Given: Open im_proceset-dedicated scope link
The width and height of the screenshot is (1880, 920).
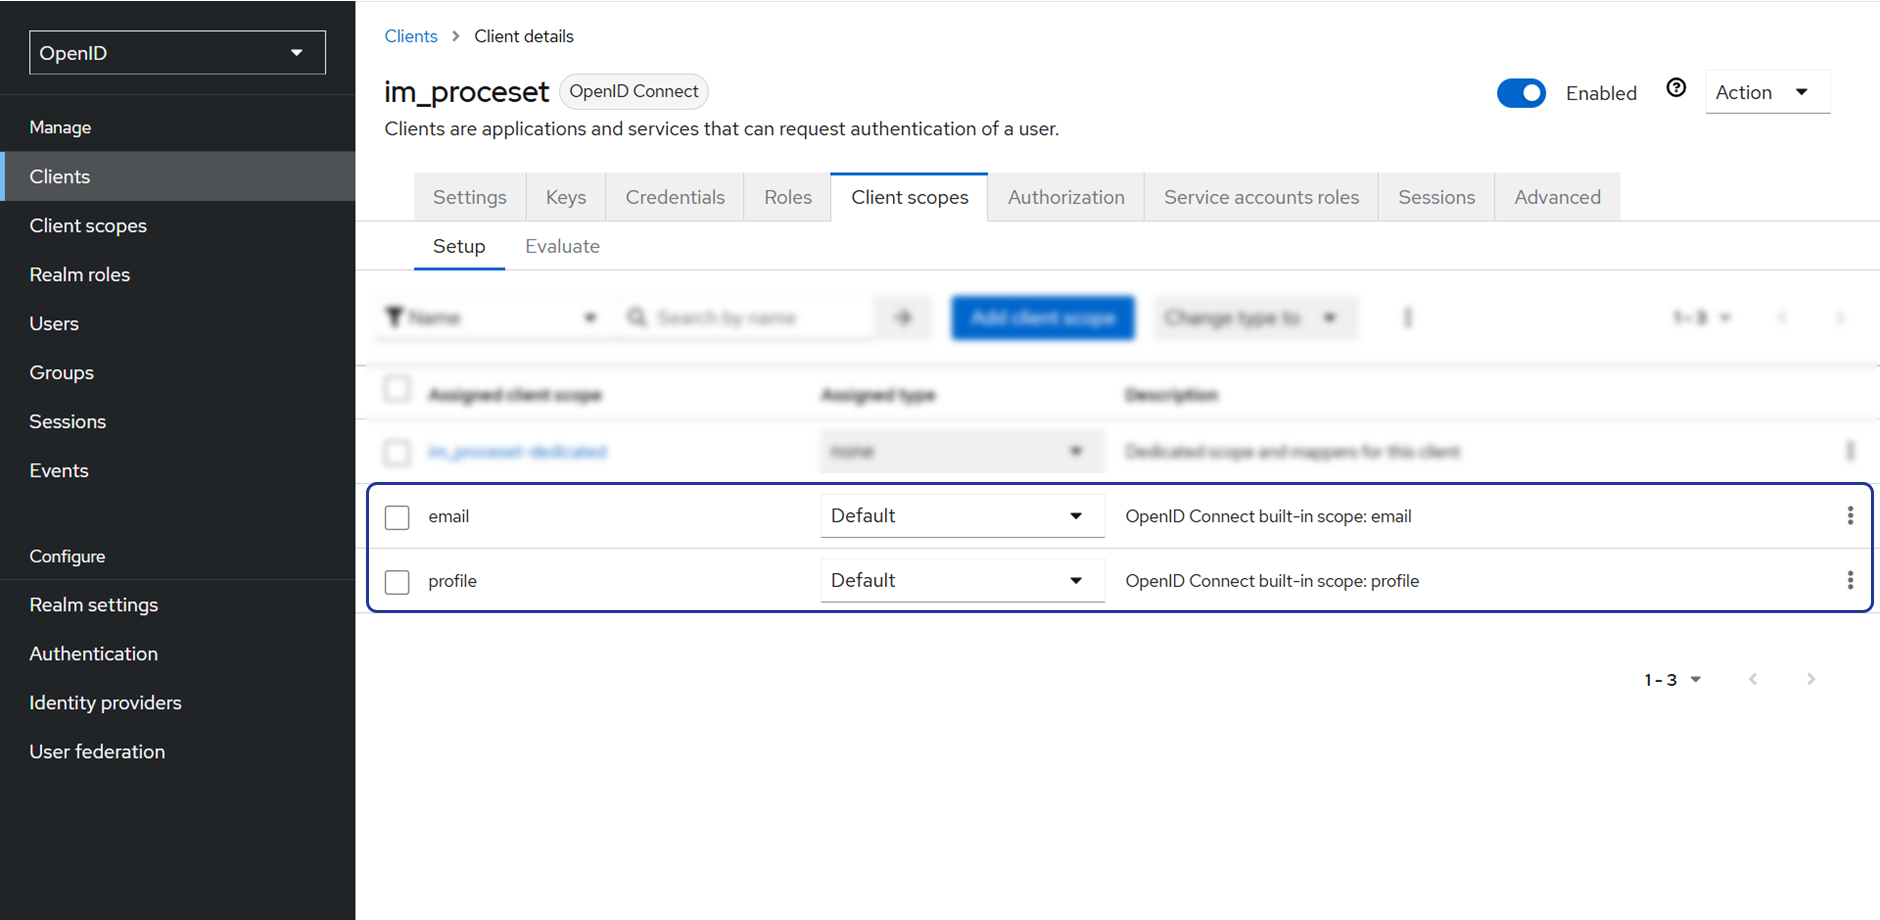Looking at the screenshot, I should [x=517, y=451].
